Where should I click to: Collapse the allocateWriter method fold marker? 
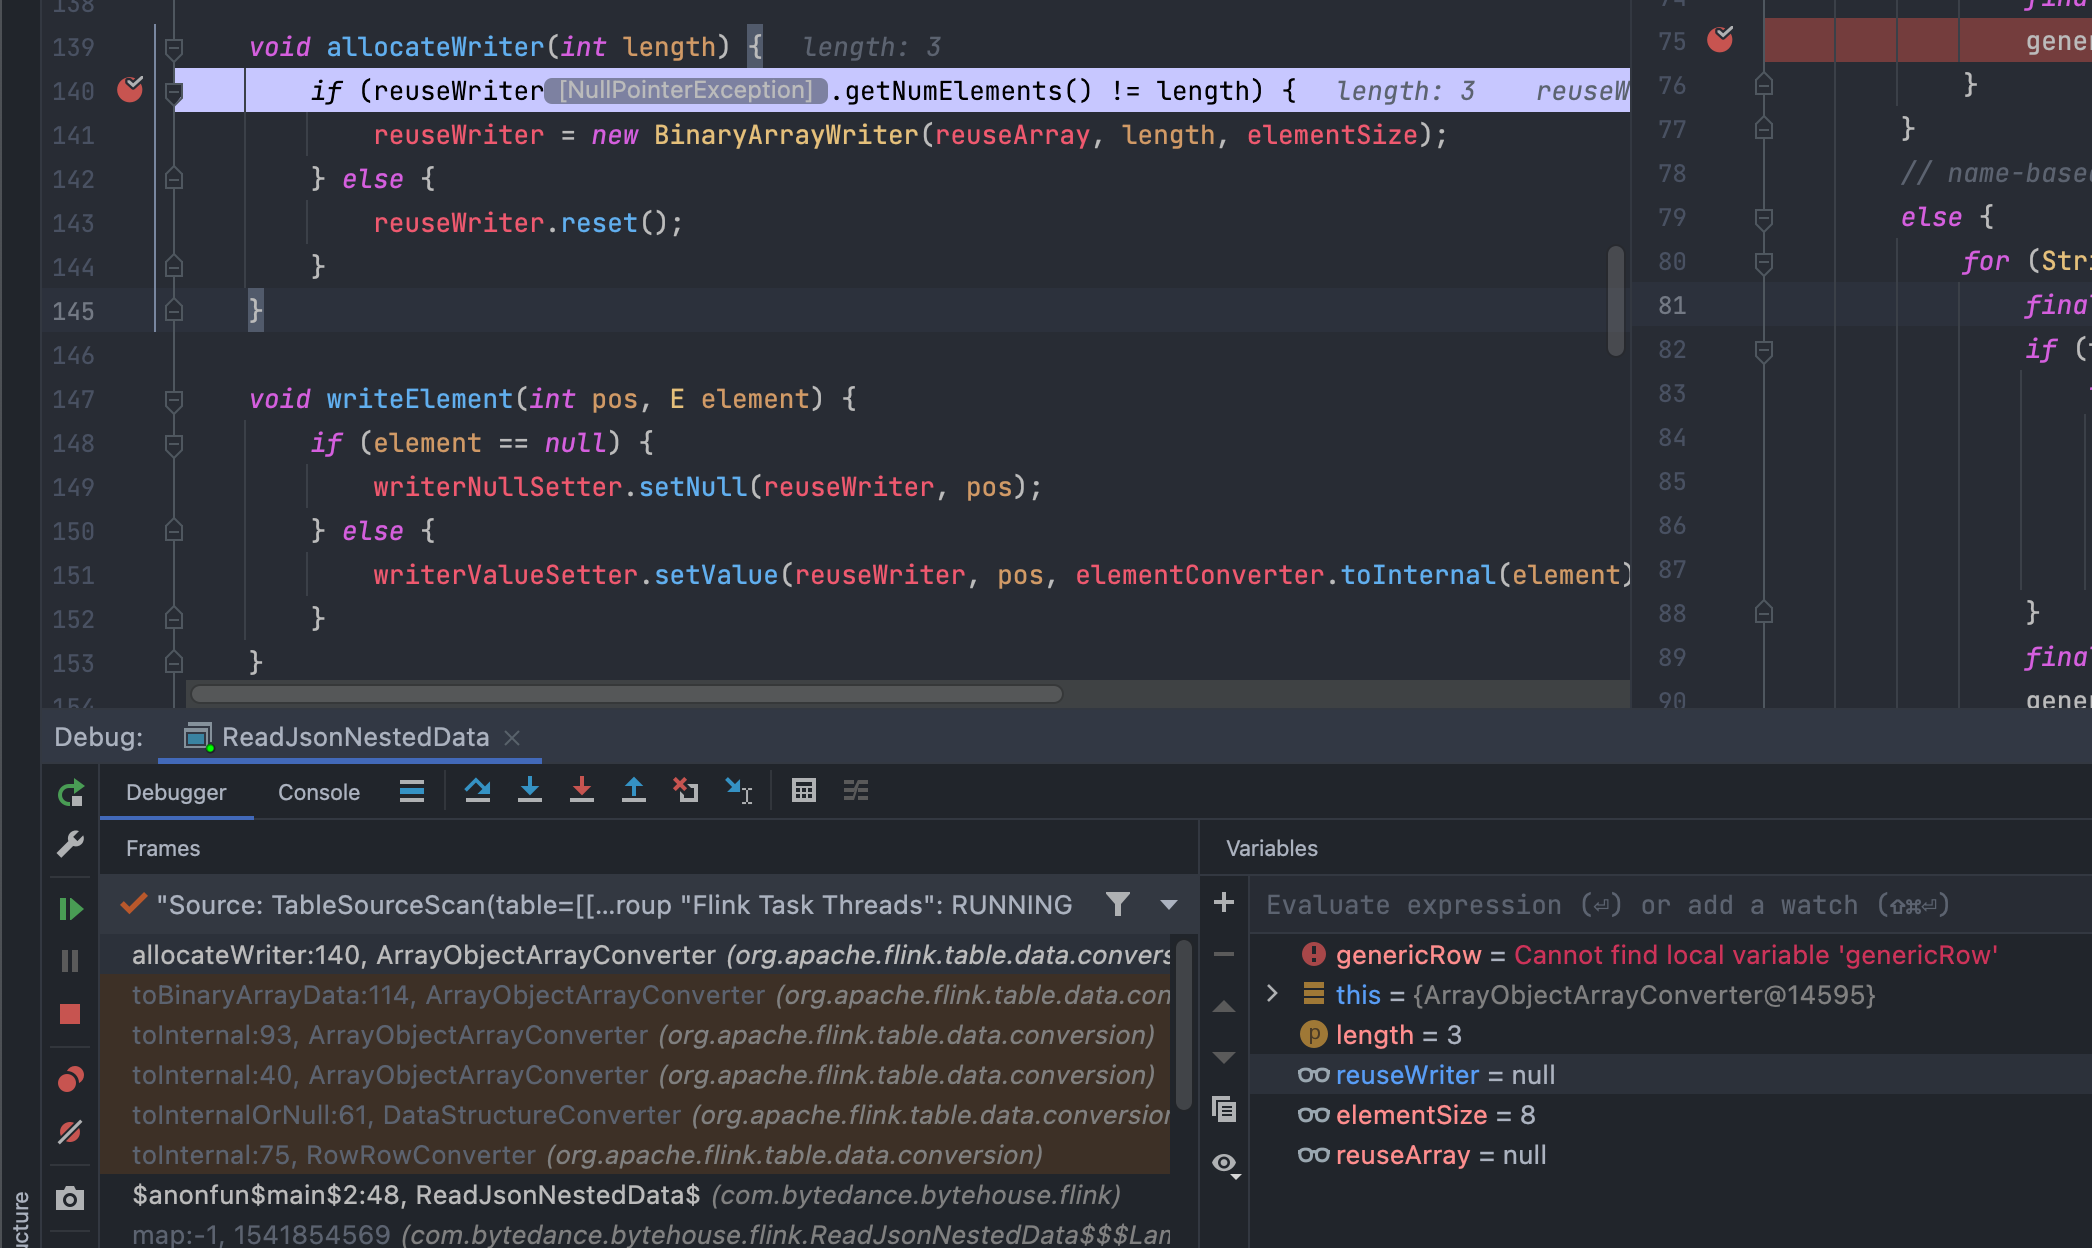tap(173, 47)
